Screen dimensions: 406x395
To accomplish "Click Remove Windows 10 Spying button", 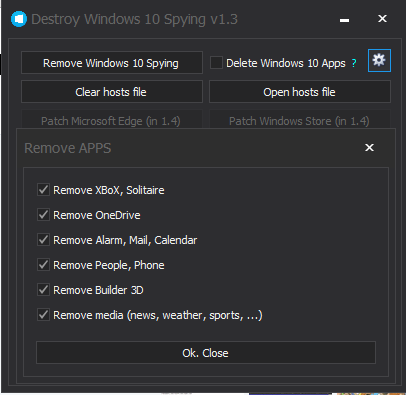I will [112, 63].
